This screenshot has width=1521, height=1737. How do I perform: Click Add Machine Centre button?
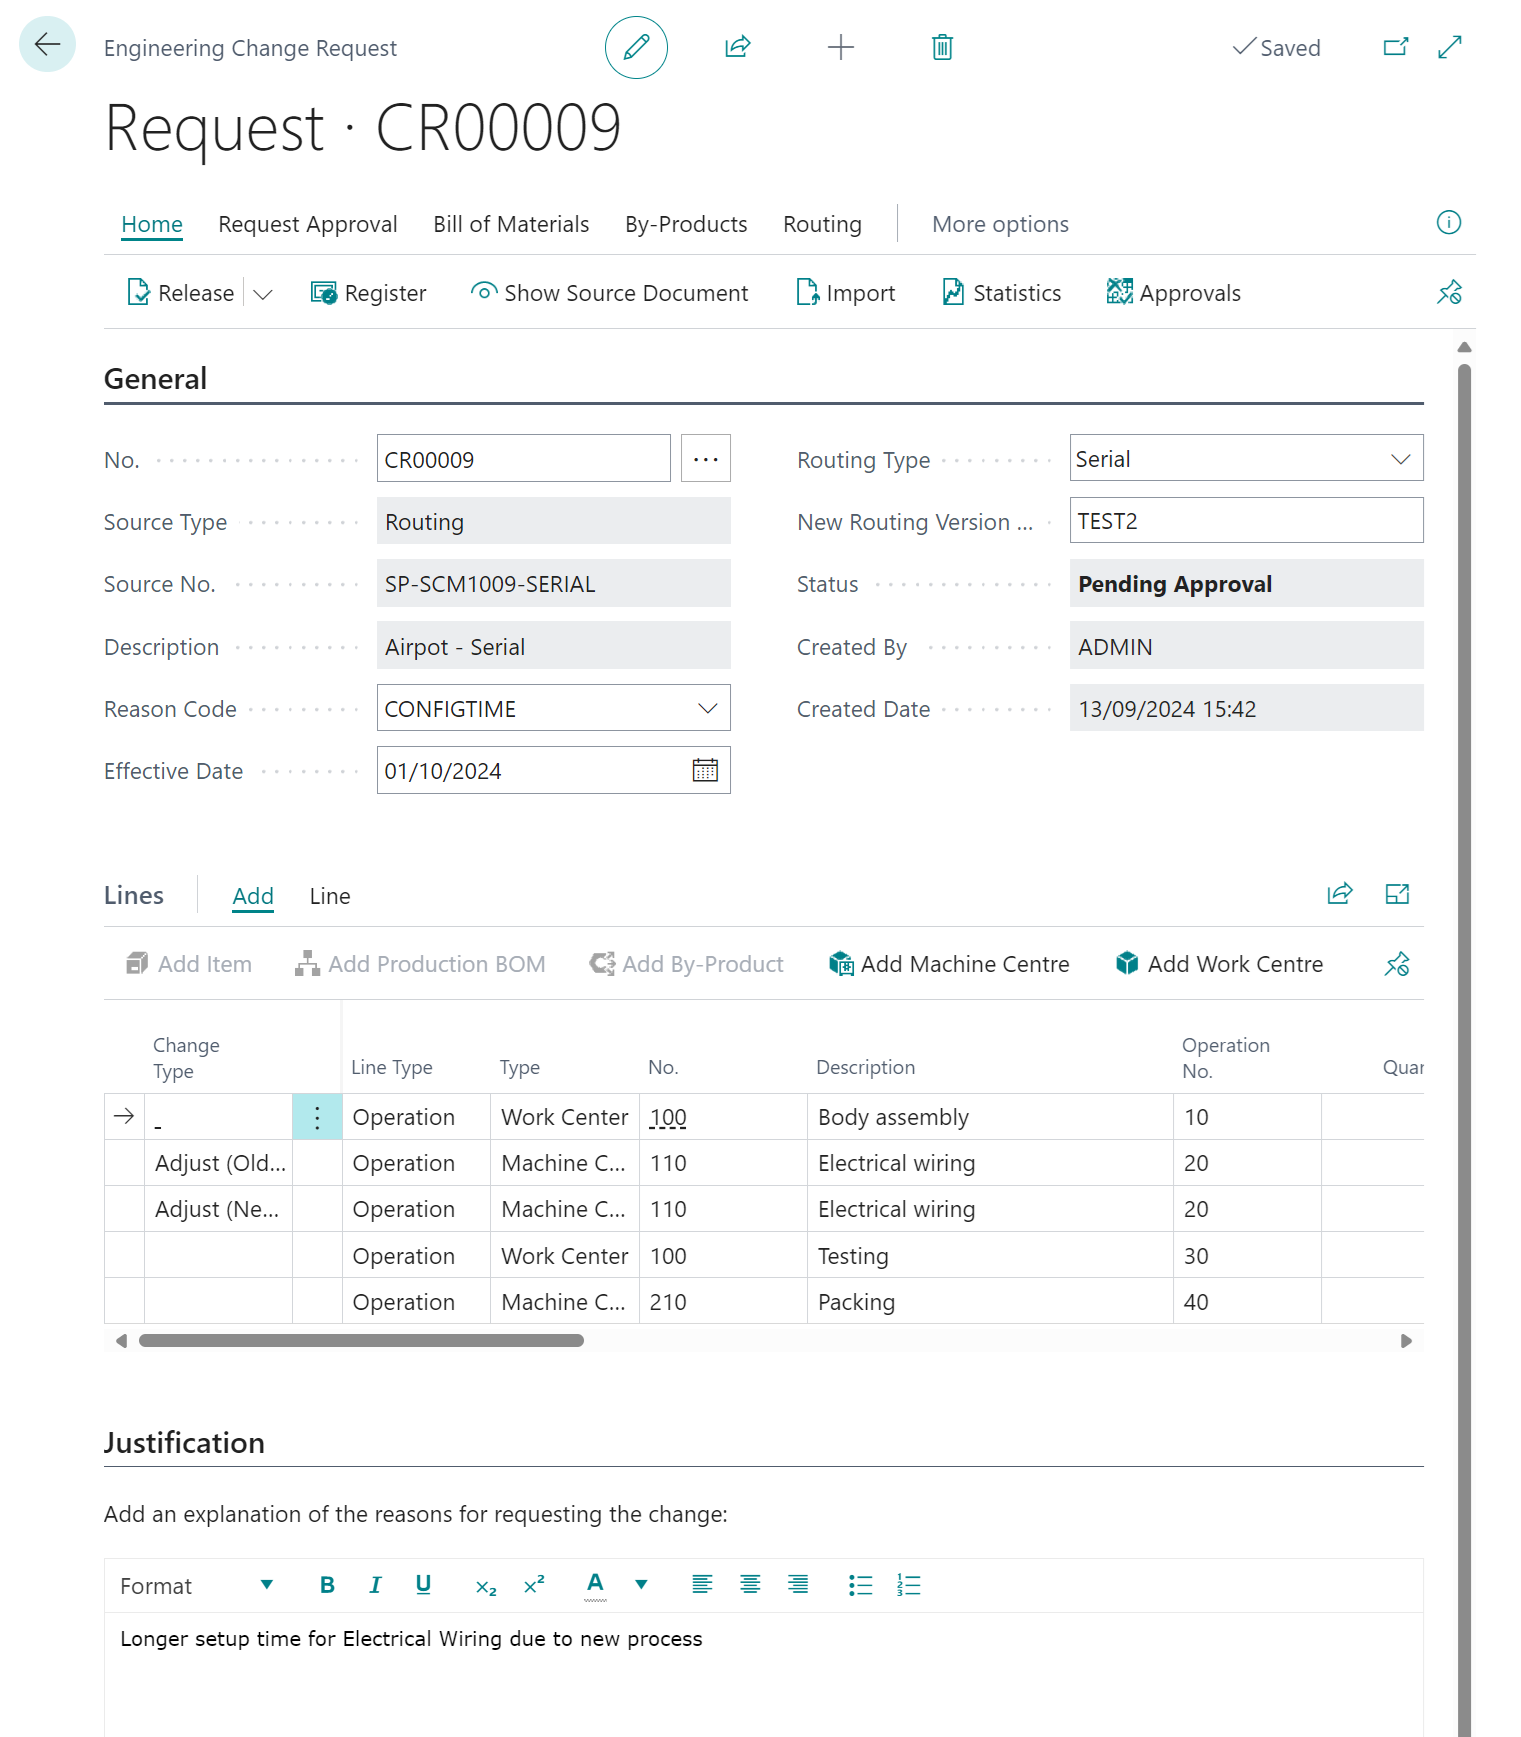point(949,964)
